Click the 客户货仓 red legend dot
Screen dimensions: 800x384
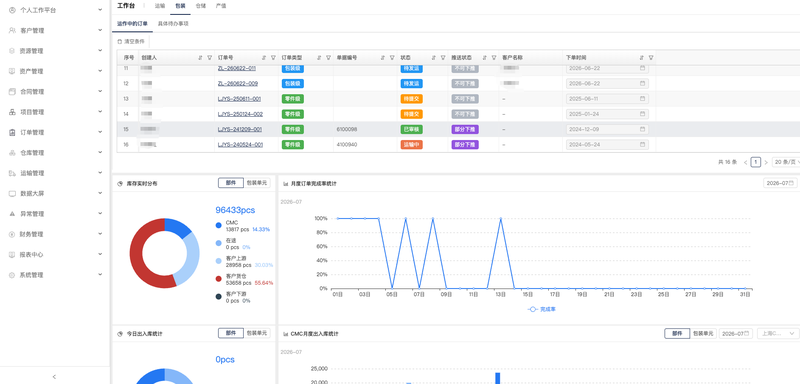click(219, 278)
